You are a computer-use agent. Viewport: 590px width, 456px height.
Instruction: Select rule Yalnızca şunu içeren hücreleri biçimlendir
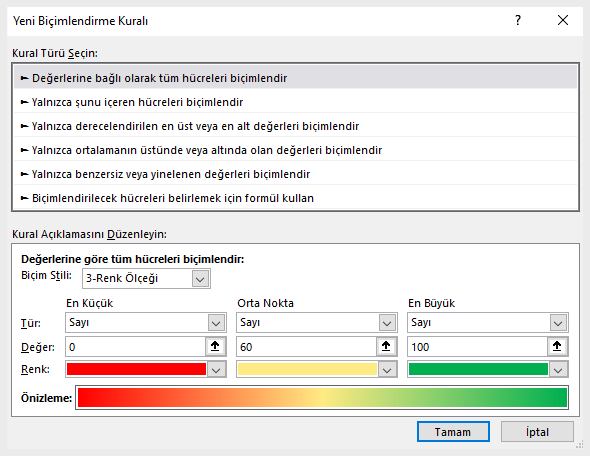(295, 102)
